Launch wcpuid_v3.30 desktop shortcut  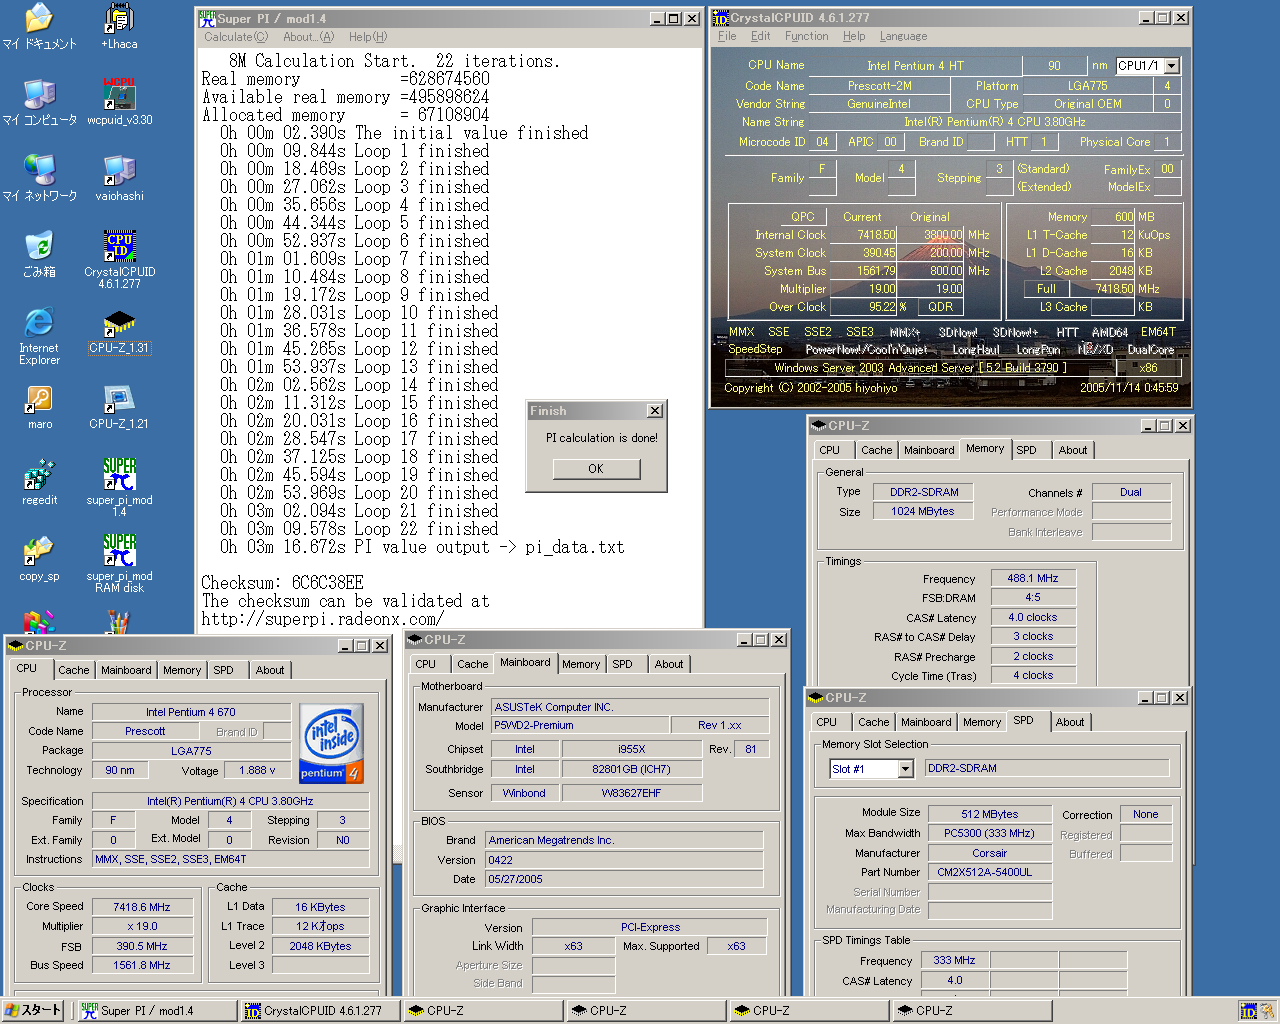(x=119, y=102)
